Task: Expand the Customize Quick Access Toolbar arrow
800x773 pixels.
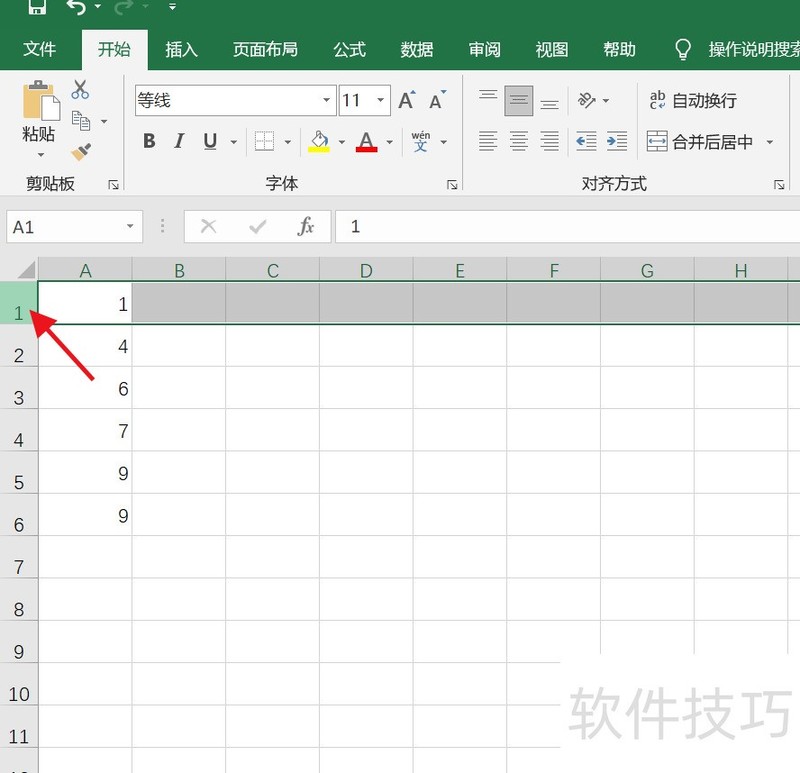Action: (172, 7)
